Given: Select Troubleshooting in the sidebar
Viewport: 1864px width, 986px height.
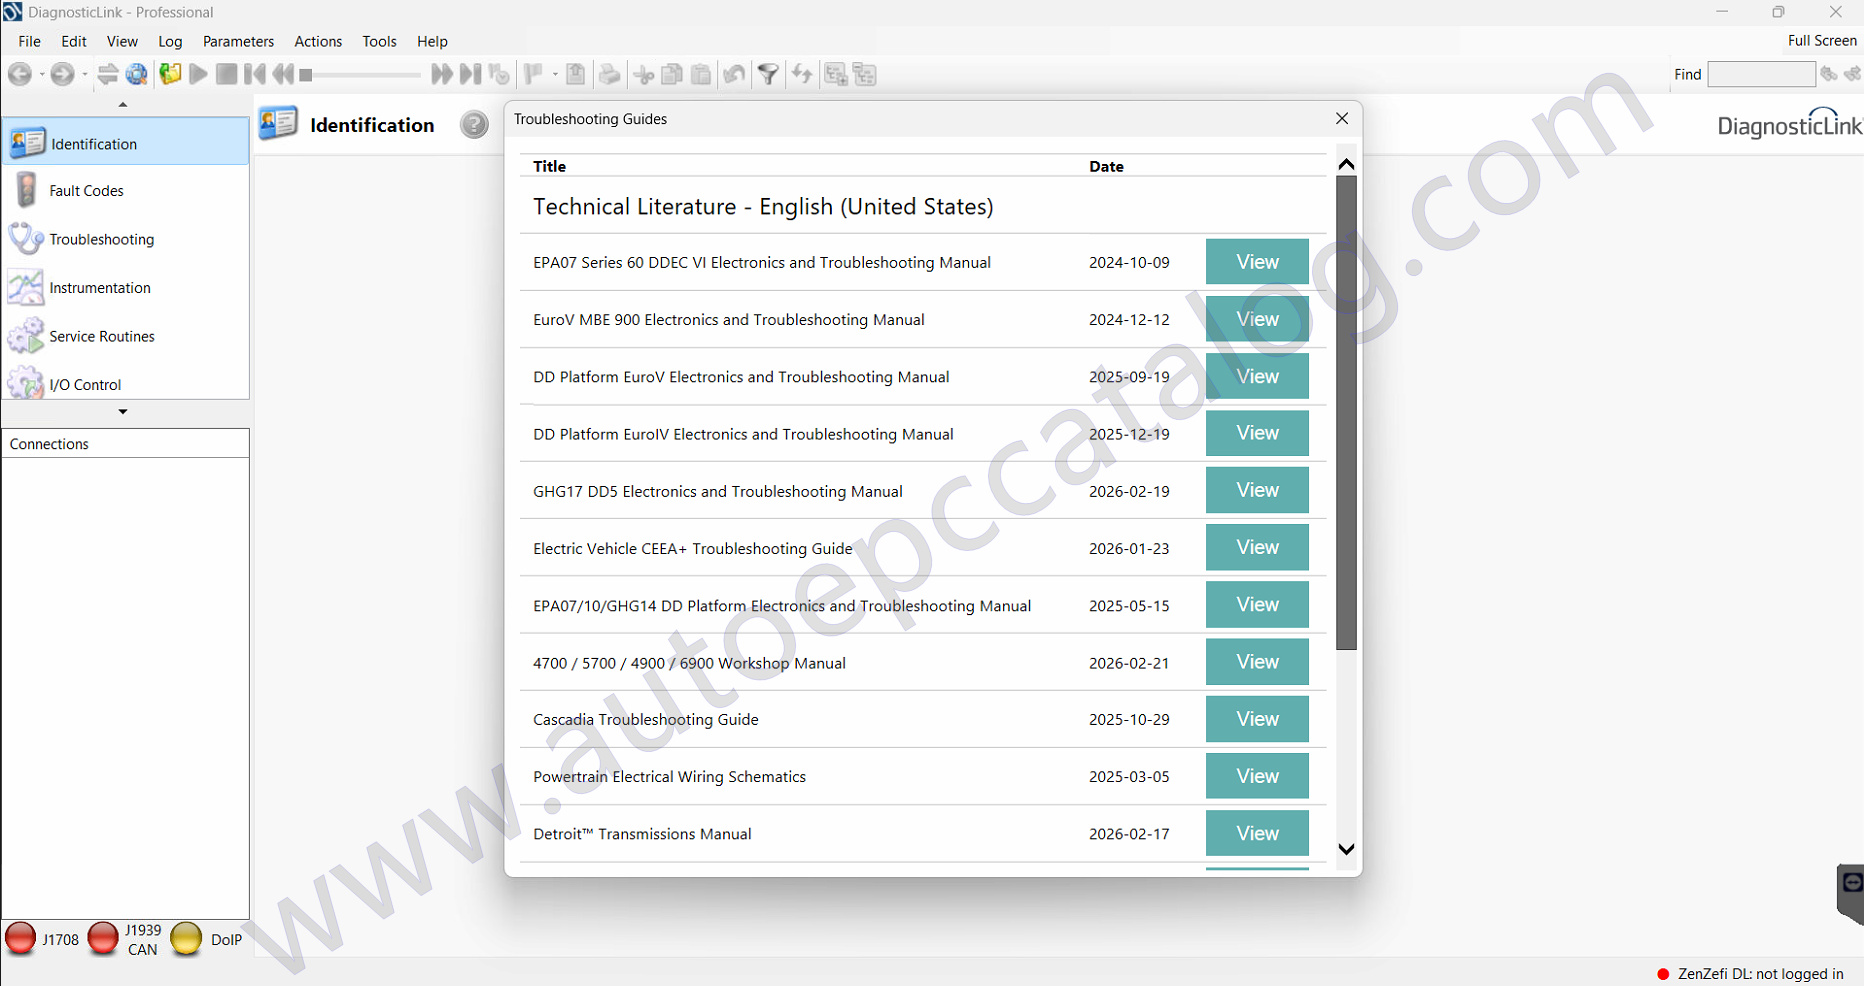Looking at the screenshot, I should click(x=101, y=240).
